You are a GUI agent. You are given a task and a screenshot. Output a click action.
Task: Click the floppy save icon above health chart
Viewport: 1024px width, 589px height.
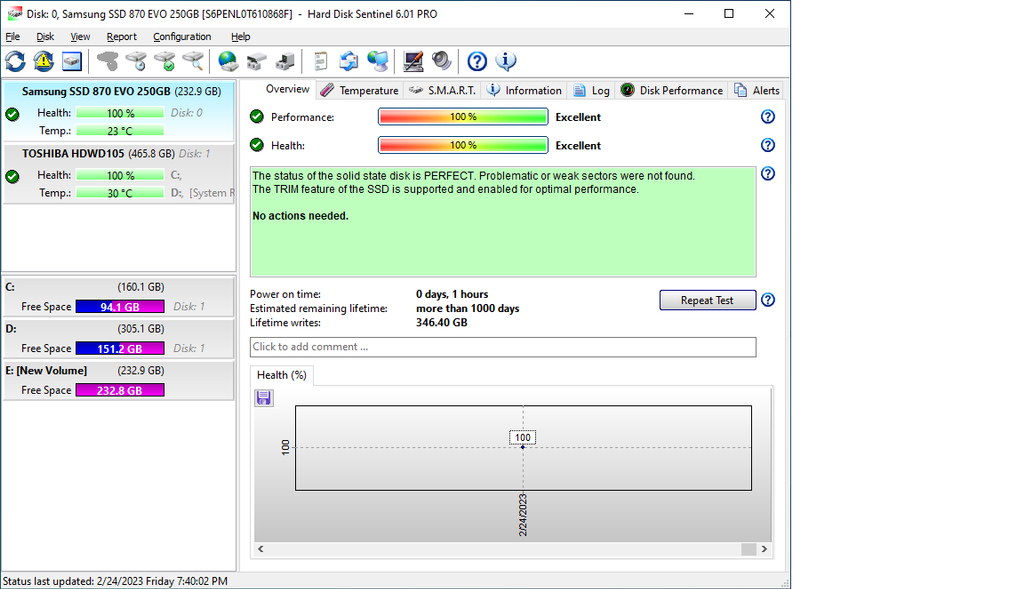click(x=264, y=398)
